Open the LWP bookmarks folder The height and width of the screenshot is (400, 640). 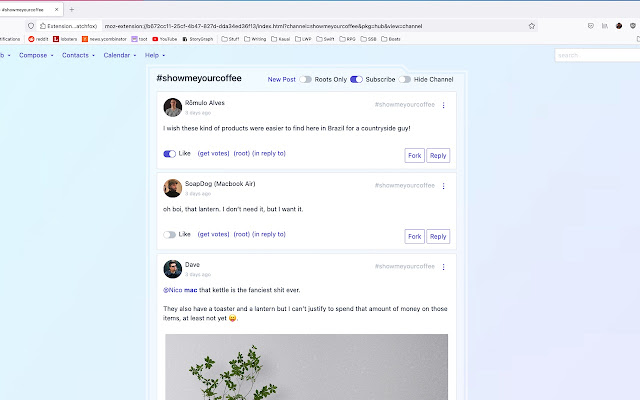pyautogui.click(x=303, y=39)
